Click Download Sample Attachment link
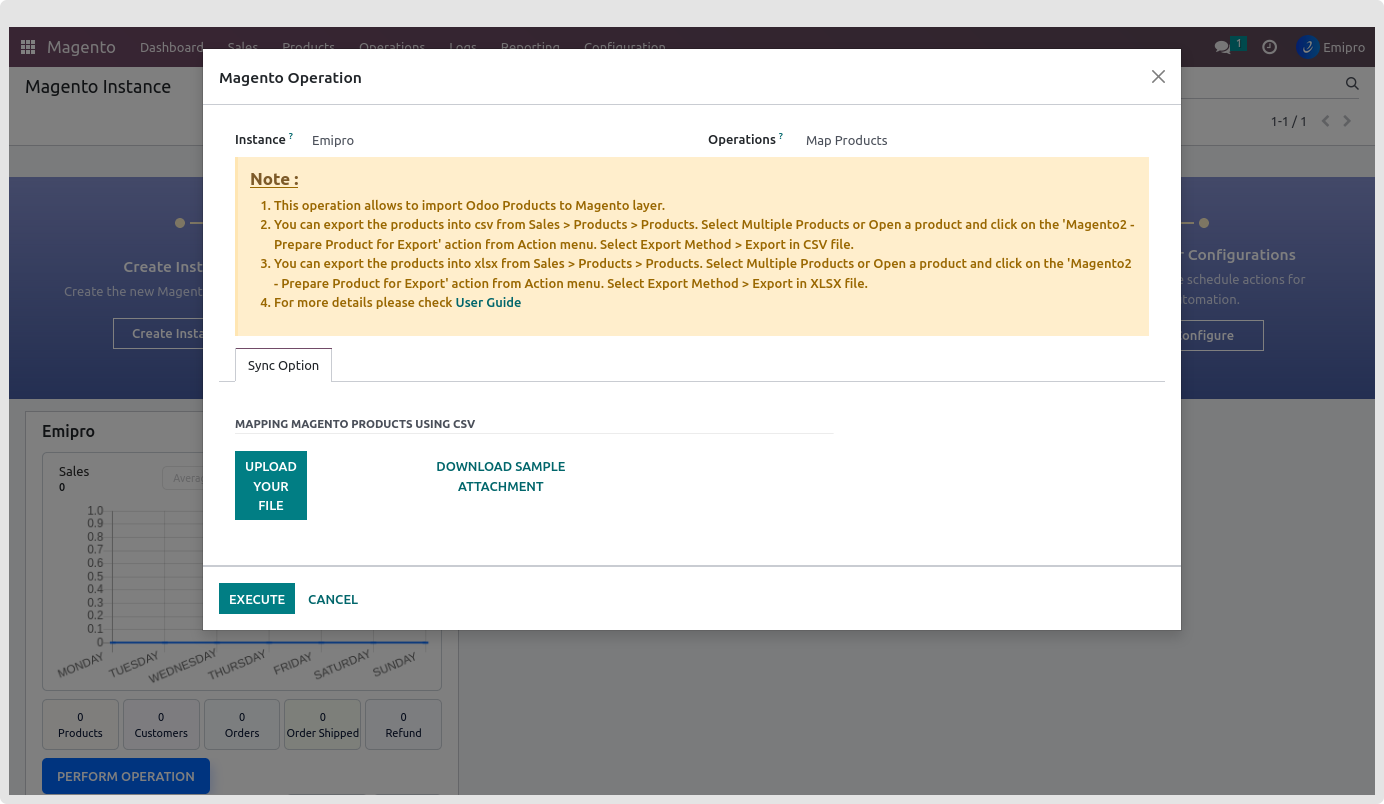This screenshot has height=804, width=1384. [x=500, y=476]
